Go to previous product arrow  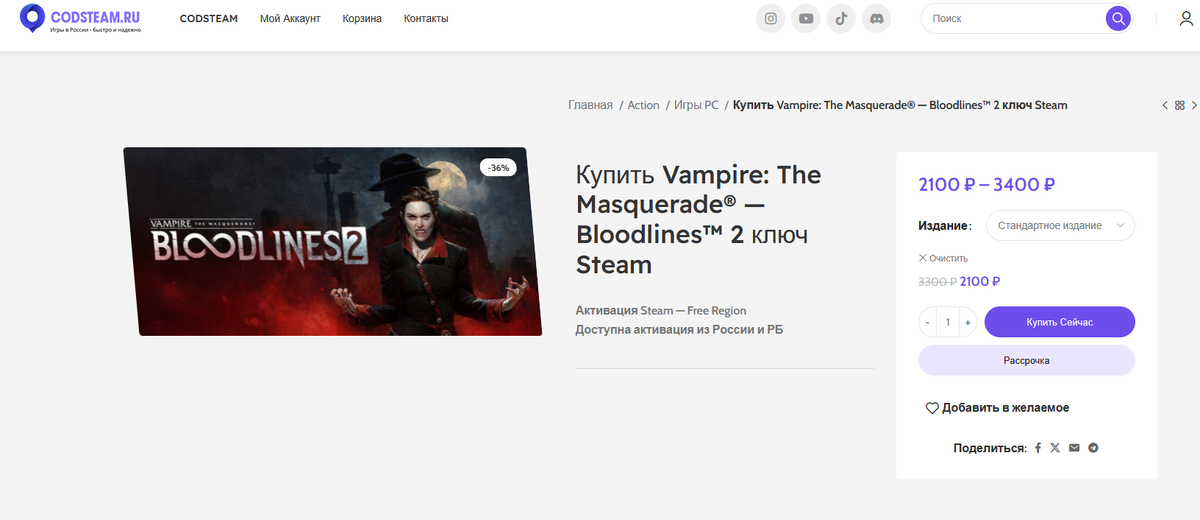point(1165,105)
